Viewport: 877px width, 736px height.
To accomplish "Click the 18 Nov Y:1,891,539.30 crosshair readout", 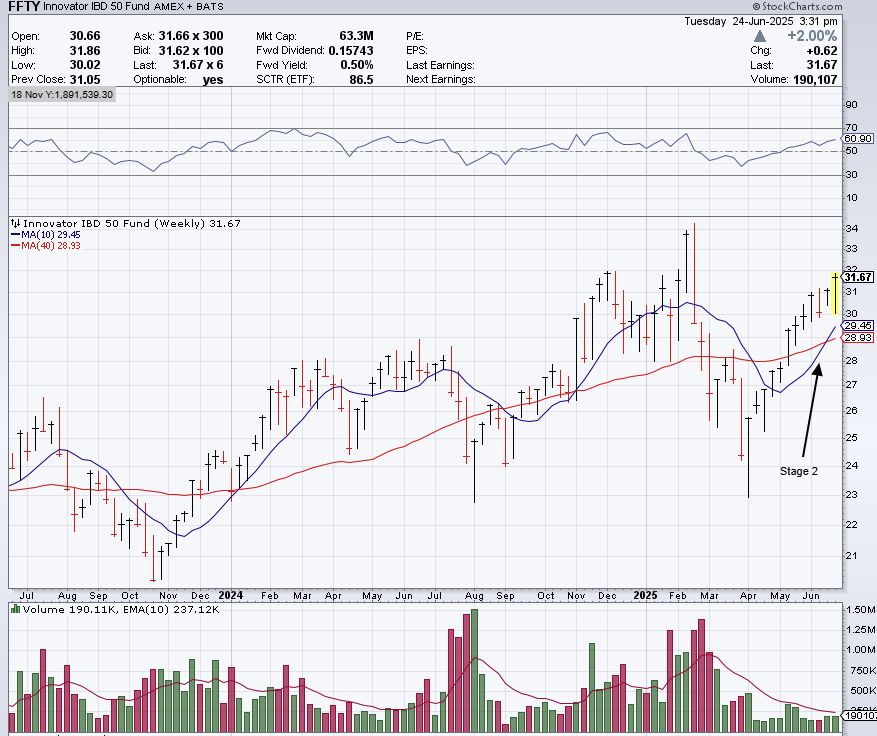I will 62,95.
